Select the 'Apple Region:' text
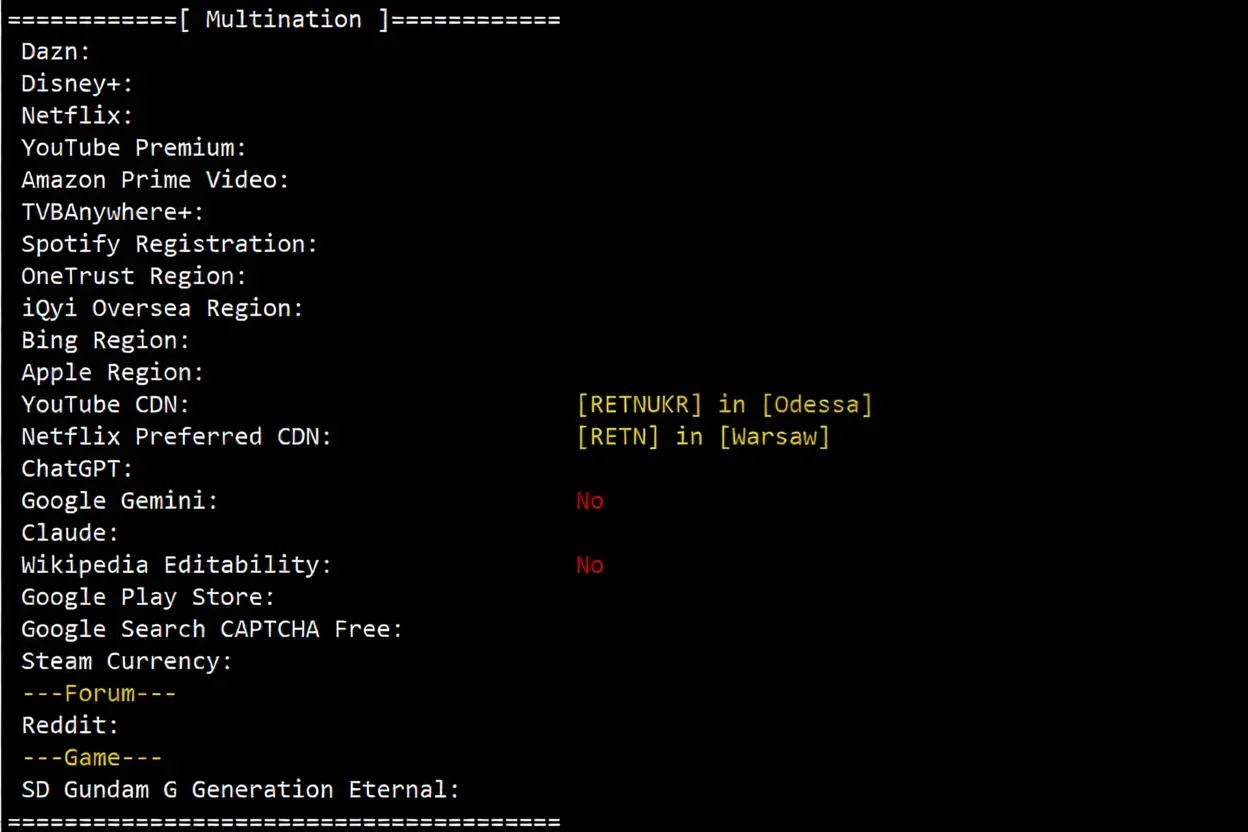This screenshot has height=832, width=1248. 112,372
